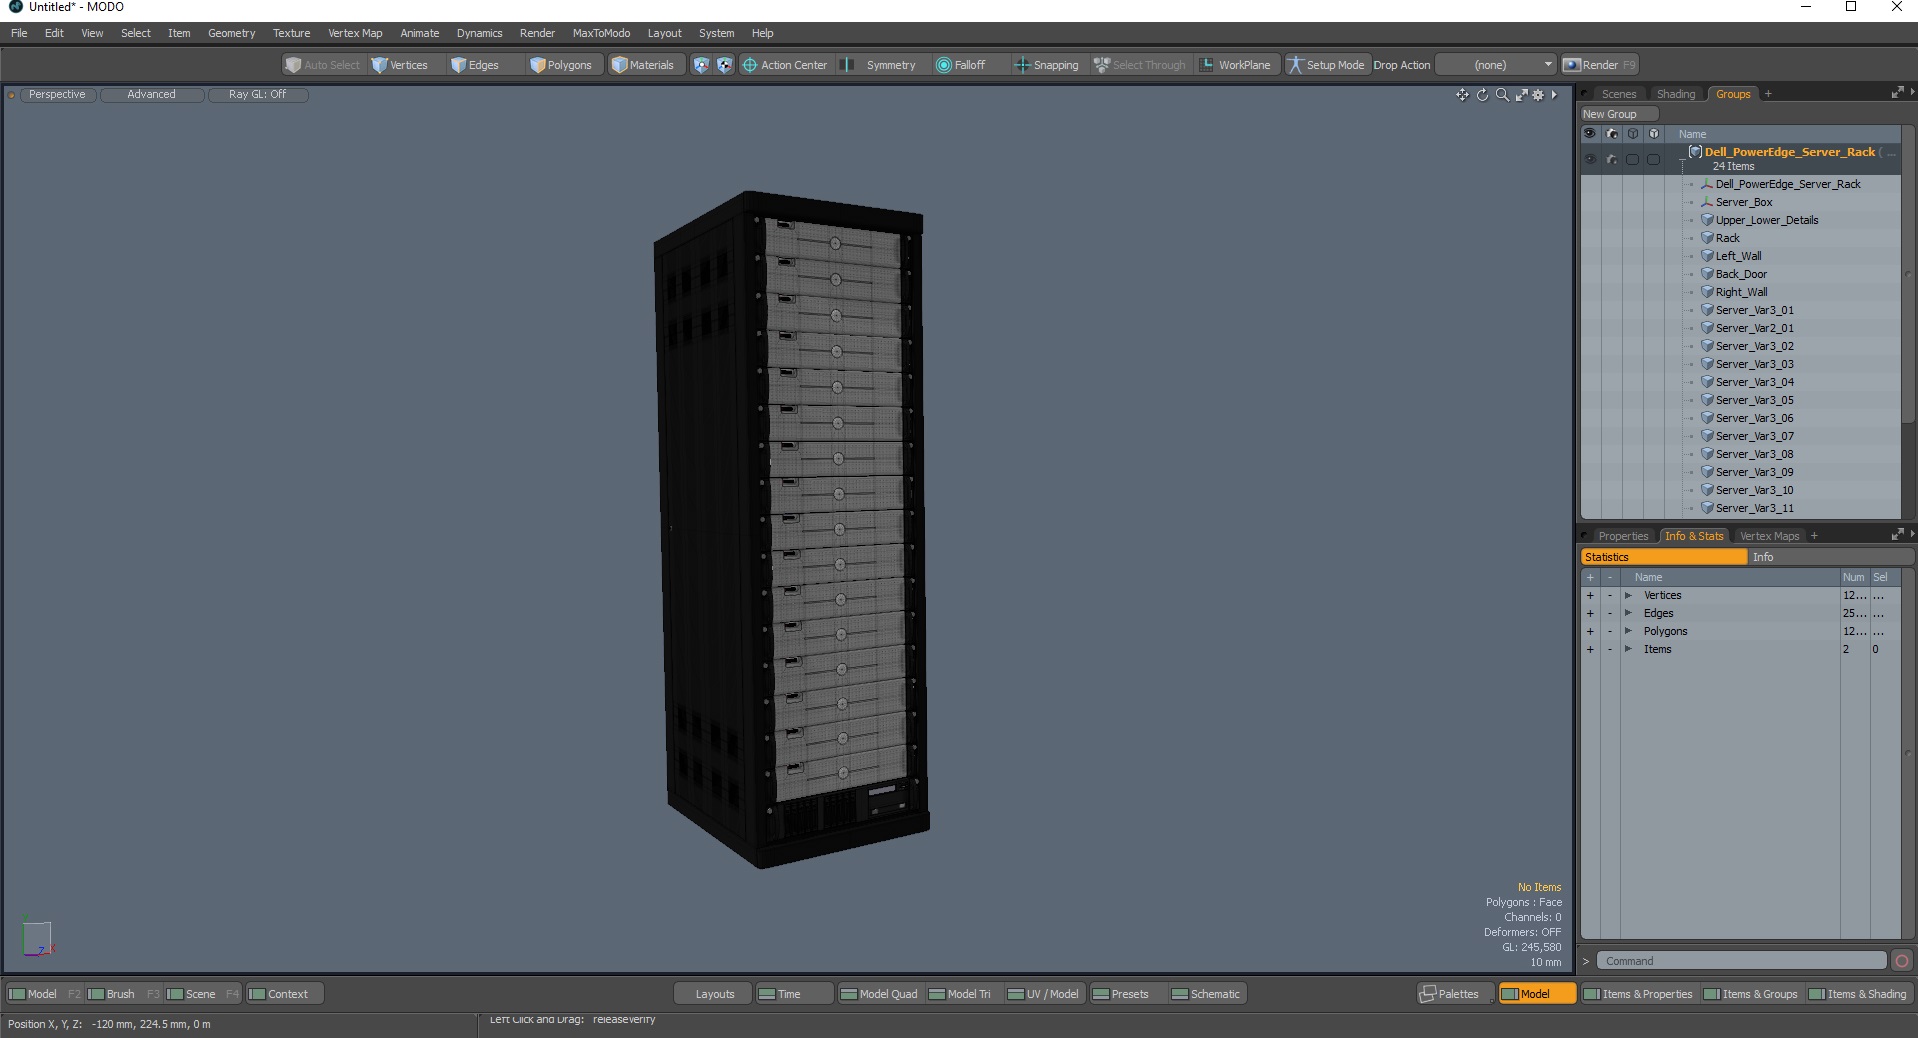The height and width of the screenshot is (1038, 1918).
Task: Click the Render F9 button
Action: pyautogui.click(x=1599, y=65)
